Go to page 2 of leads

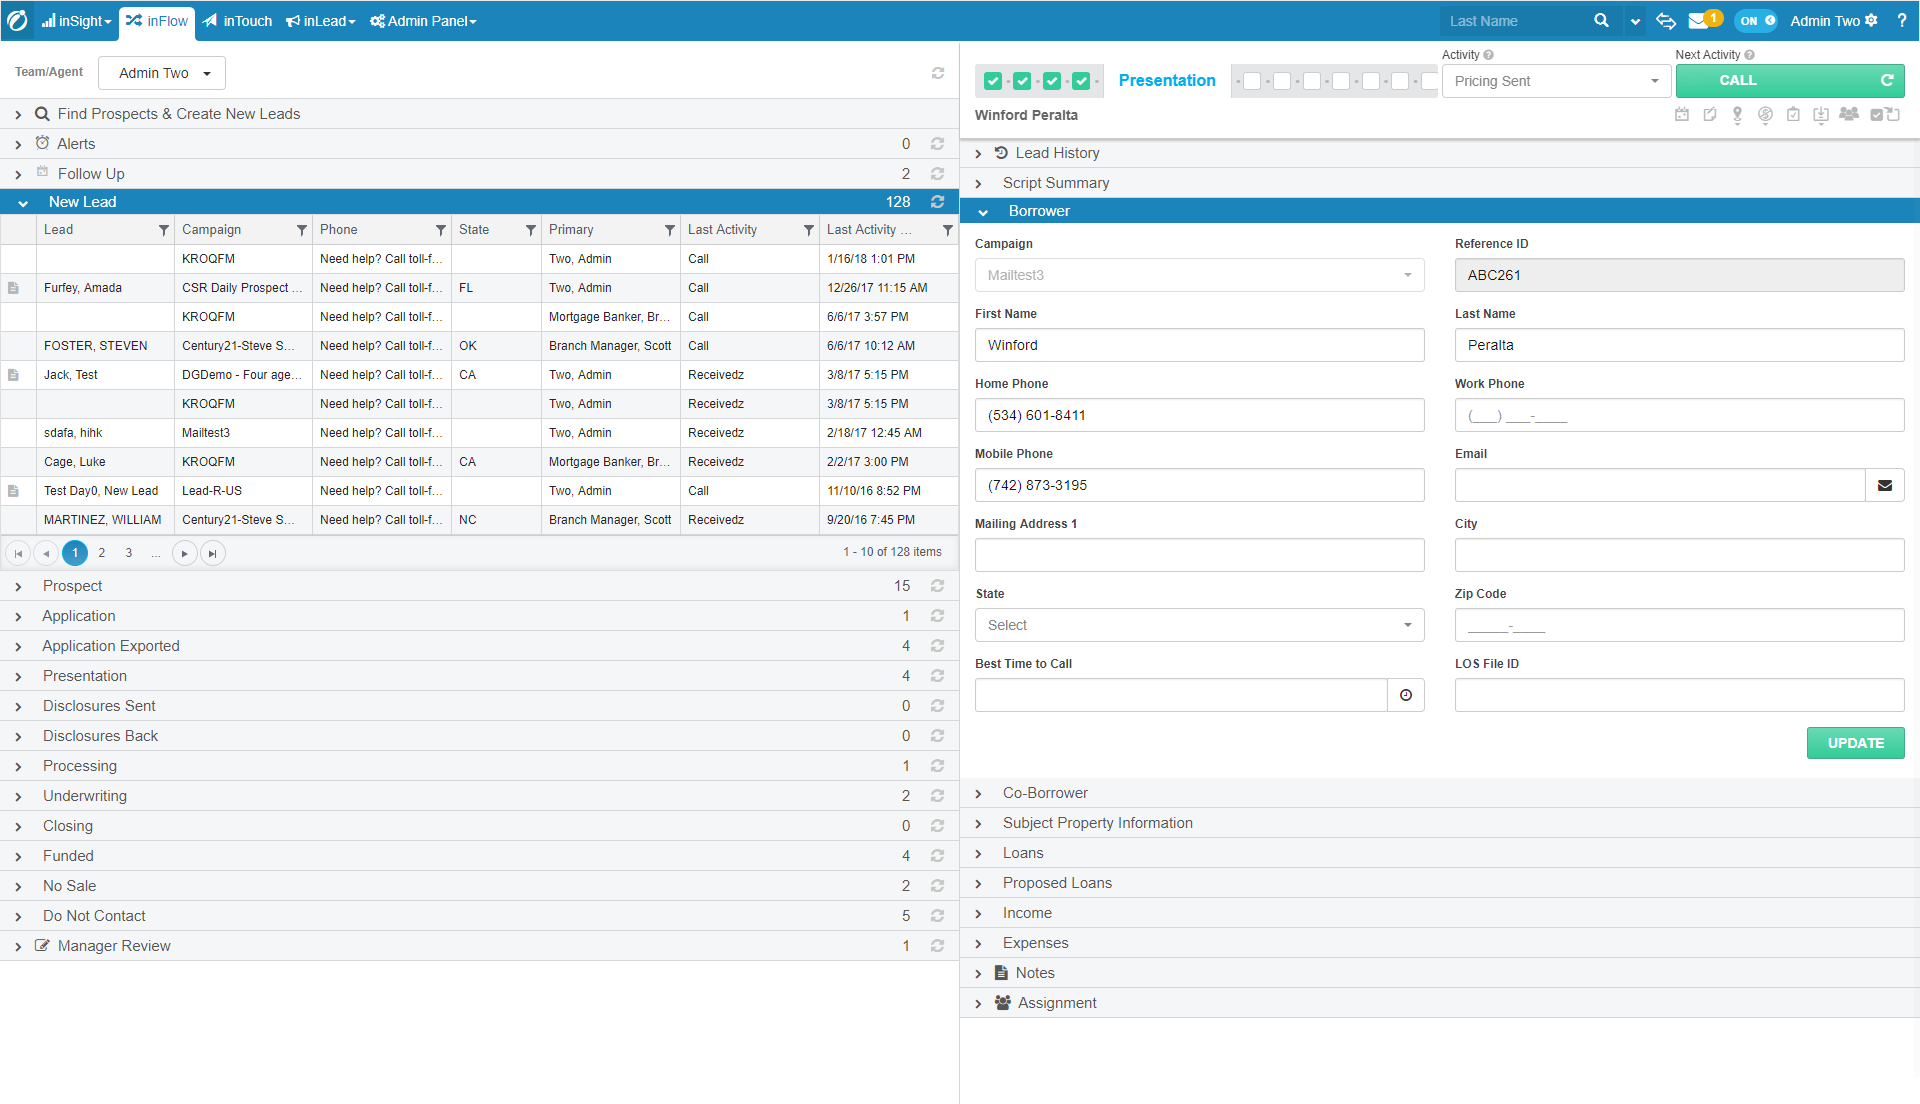[102, 553]
